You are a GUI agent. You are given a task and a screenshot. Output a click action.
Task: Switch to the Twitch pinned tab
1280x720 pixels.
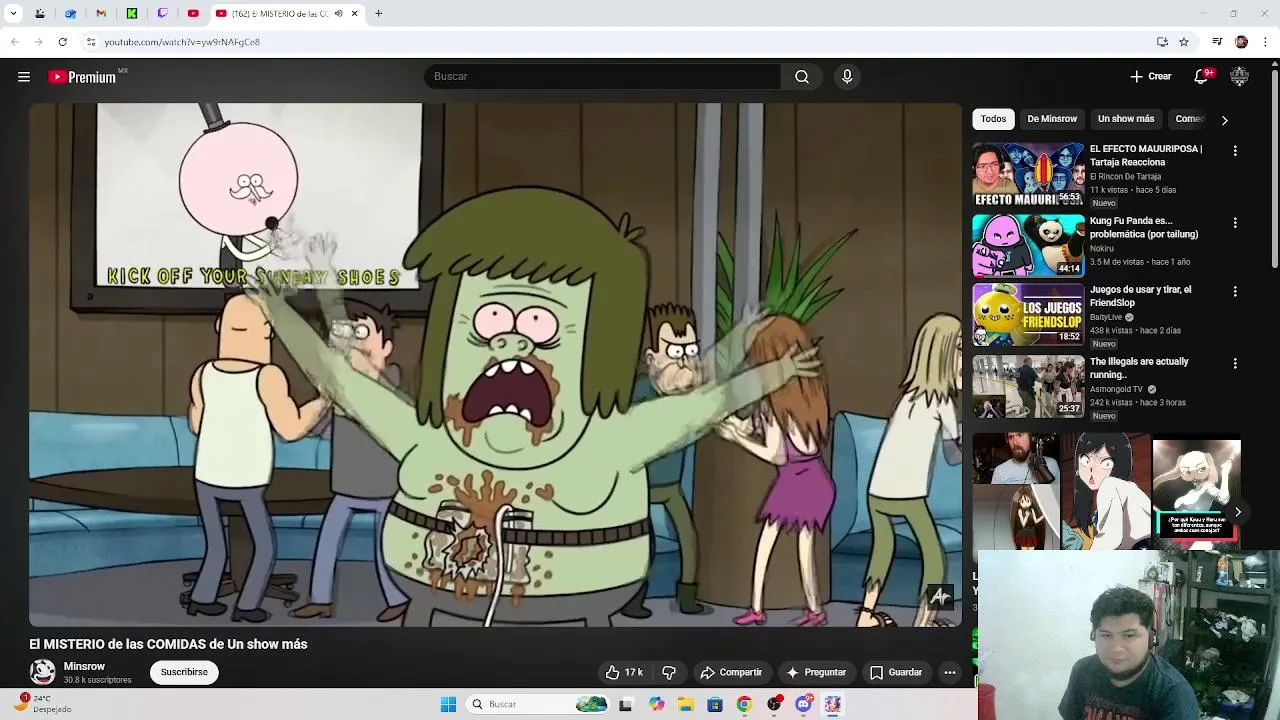coord(162,14)
